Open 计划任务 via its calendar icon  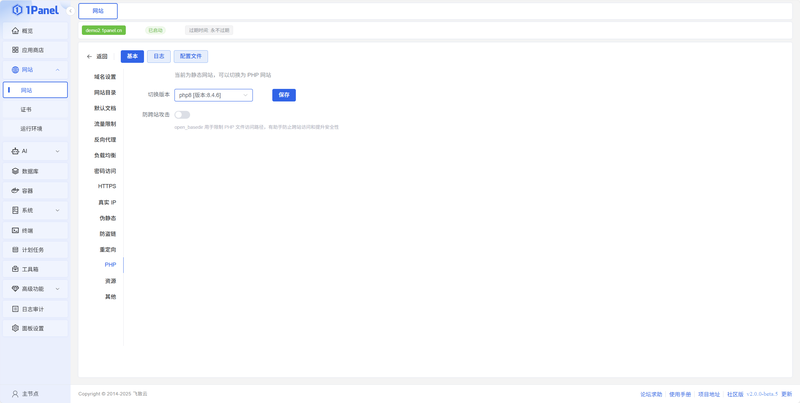tap(15, 249)
